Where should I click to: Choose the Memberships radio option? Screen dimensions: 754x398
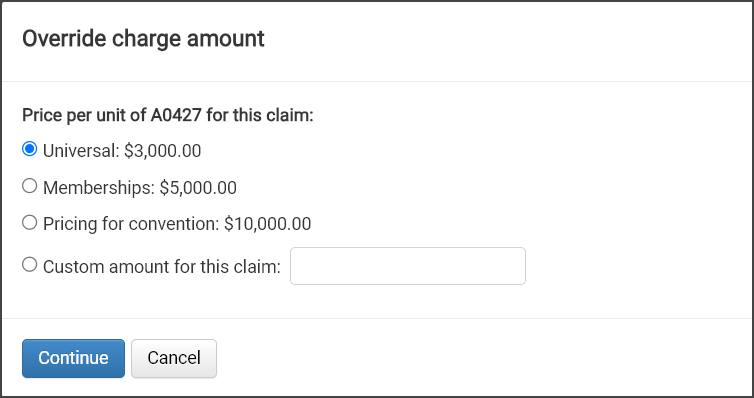29,186
